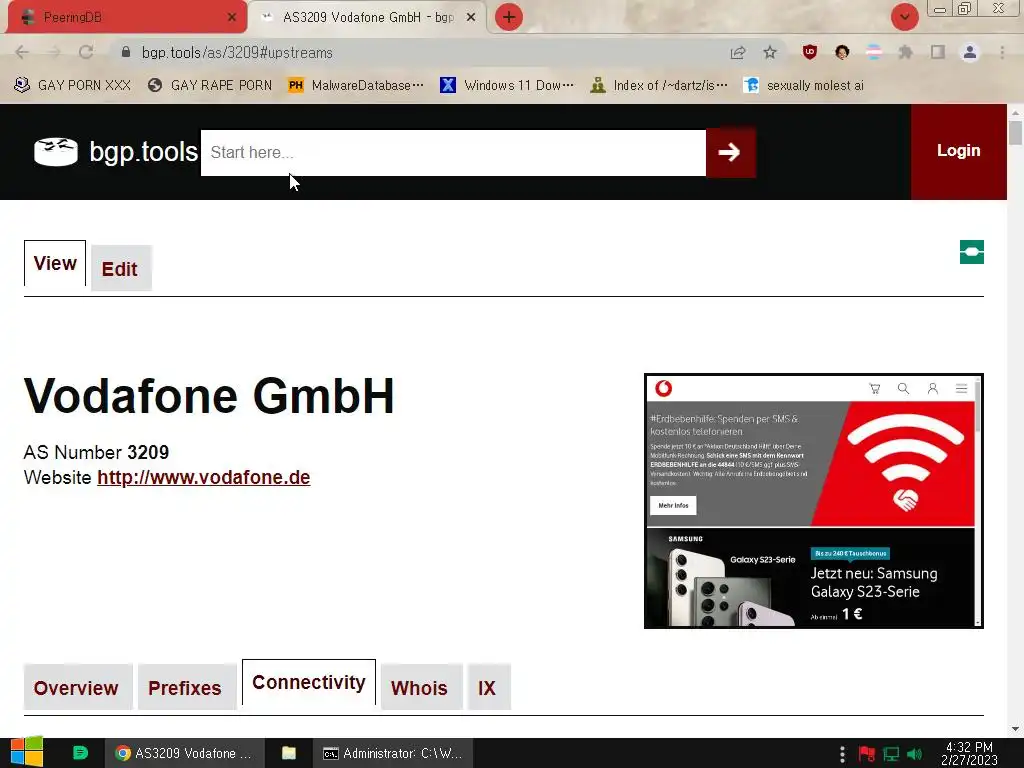Share this page using share icon
Image resolution: width=1024 pixels, height=768 pixels.
click(x=738, y=53)
